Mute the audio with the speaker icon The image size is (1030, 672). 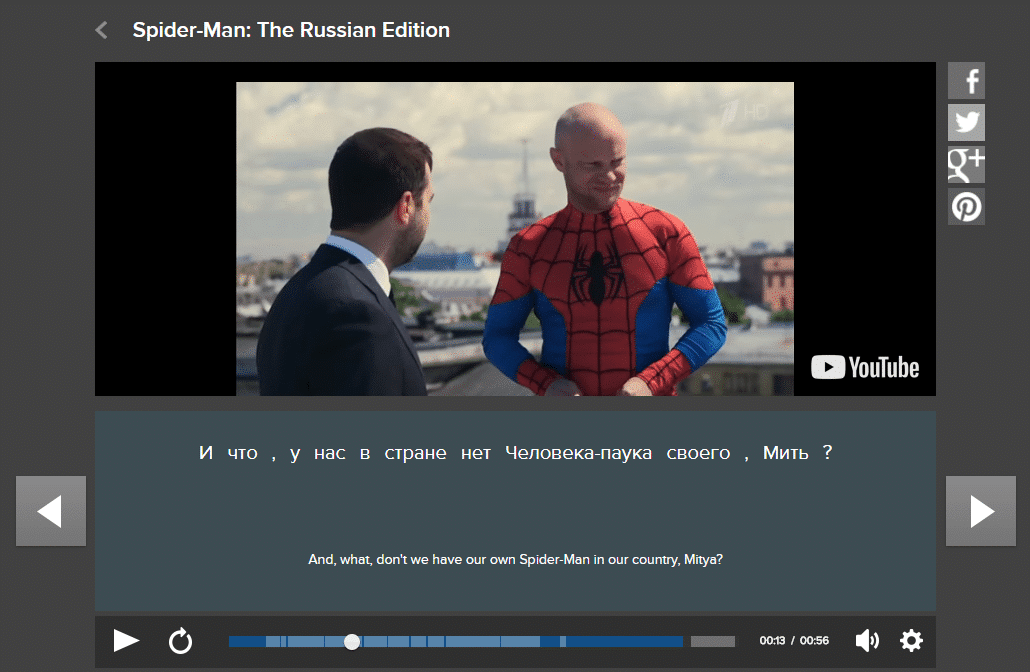[867, 641]
